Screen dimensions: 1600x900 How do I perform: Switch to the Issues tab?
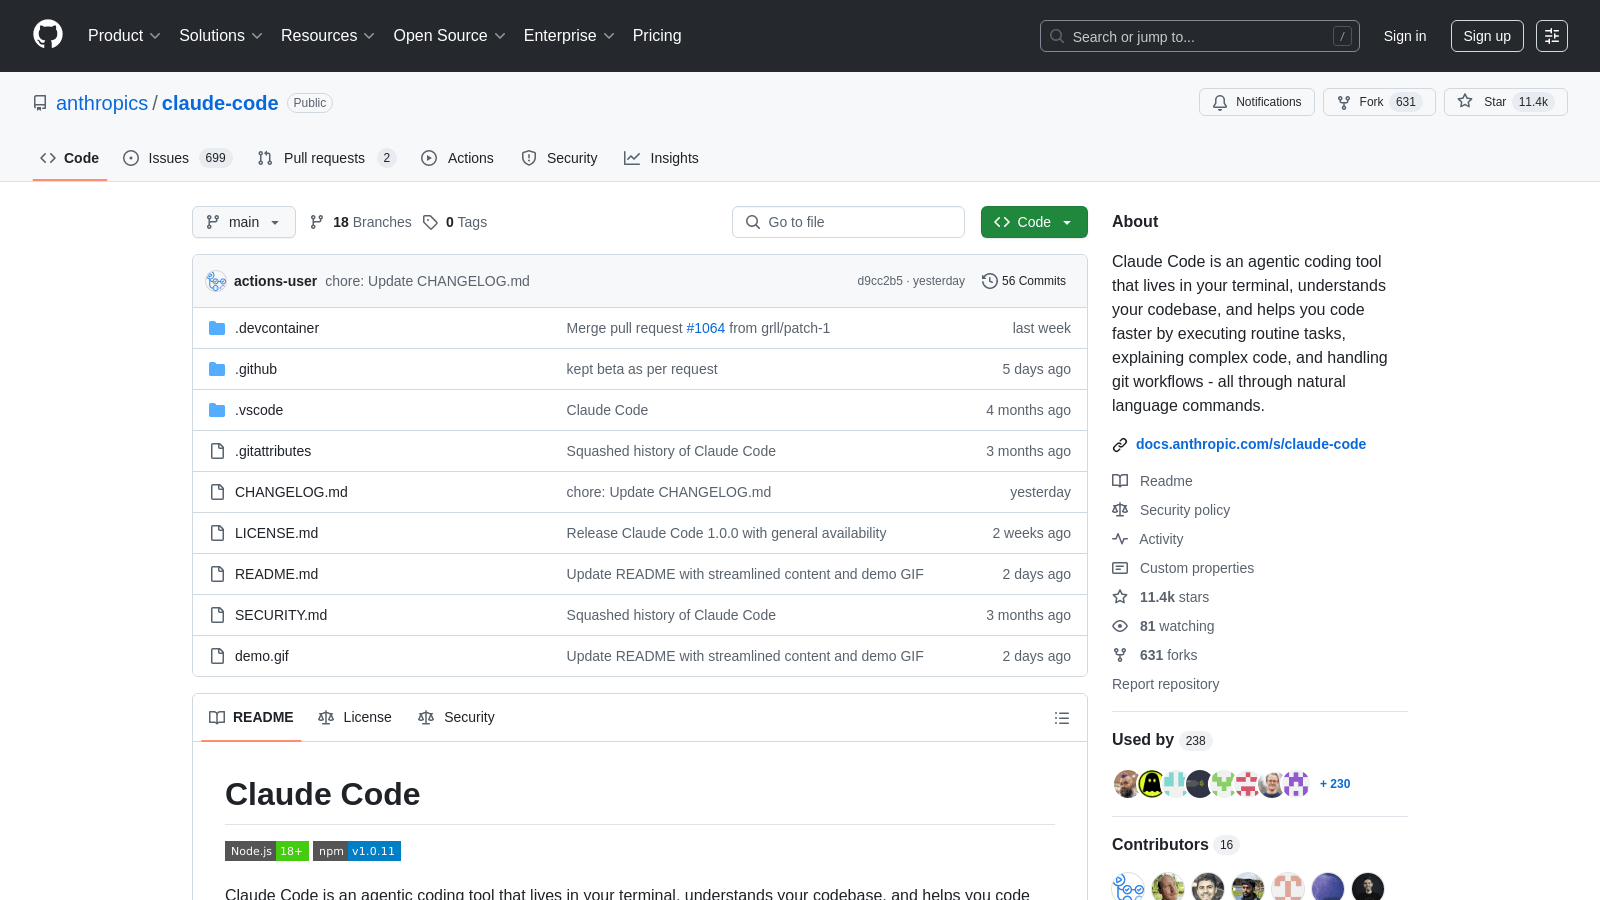(167, 157)
